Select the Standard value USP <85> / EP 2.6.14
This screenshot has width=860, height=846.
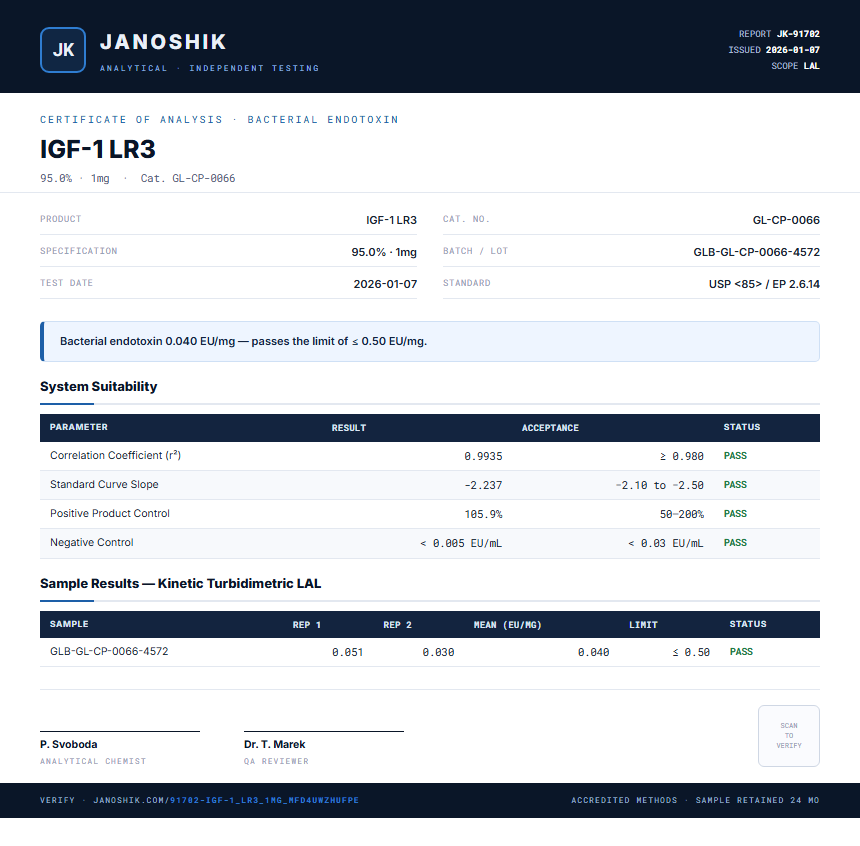point(764,284)
